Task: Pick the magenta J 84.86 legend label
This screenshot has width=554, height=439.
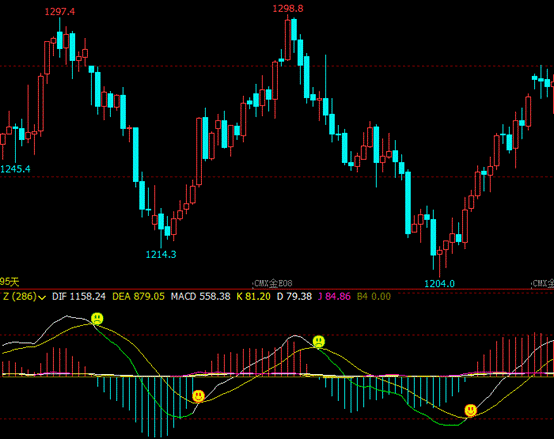Action: click(x=334, y=296)
